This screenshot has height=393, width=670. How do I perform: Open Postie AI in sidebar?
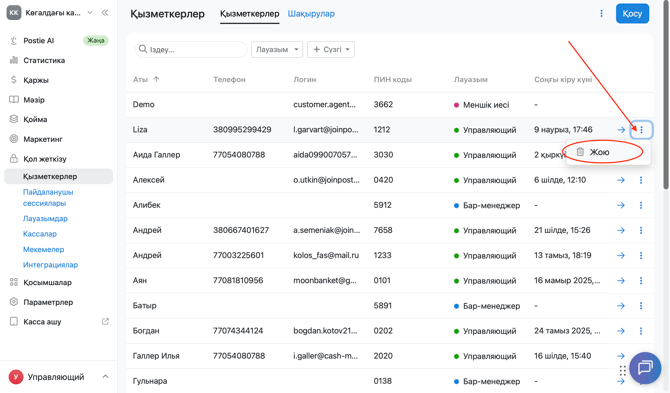[38, 41]
